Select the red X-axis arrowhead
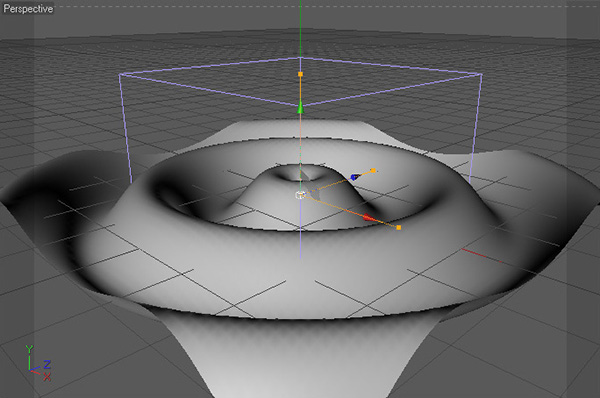This screenshot has height=398, width=600. point(368,217)
